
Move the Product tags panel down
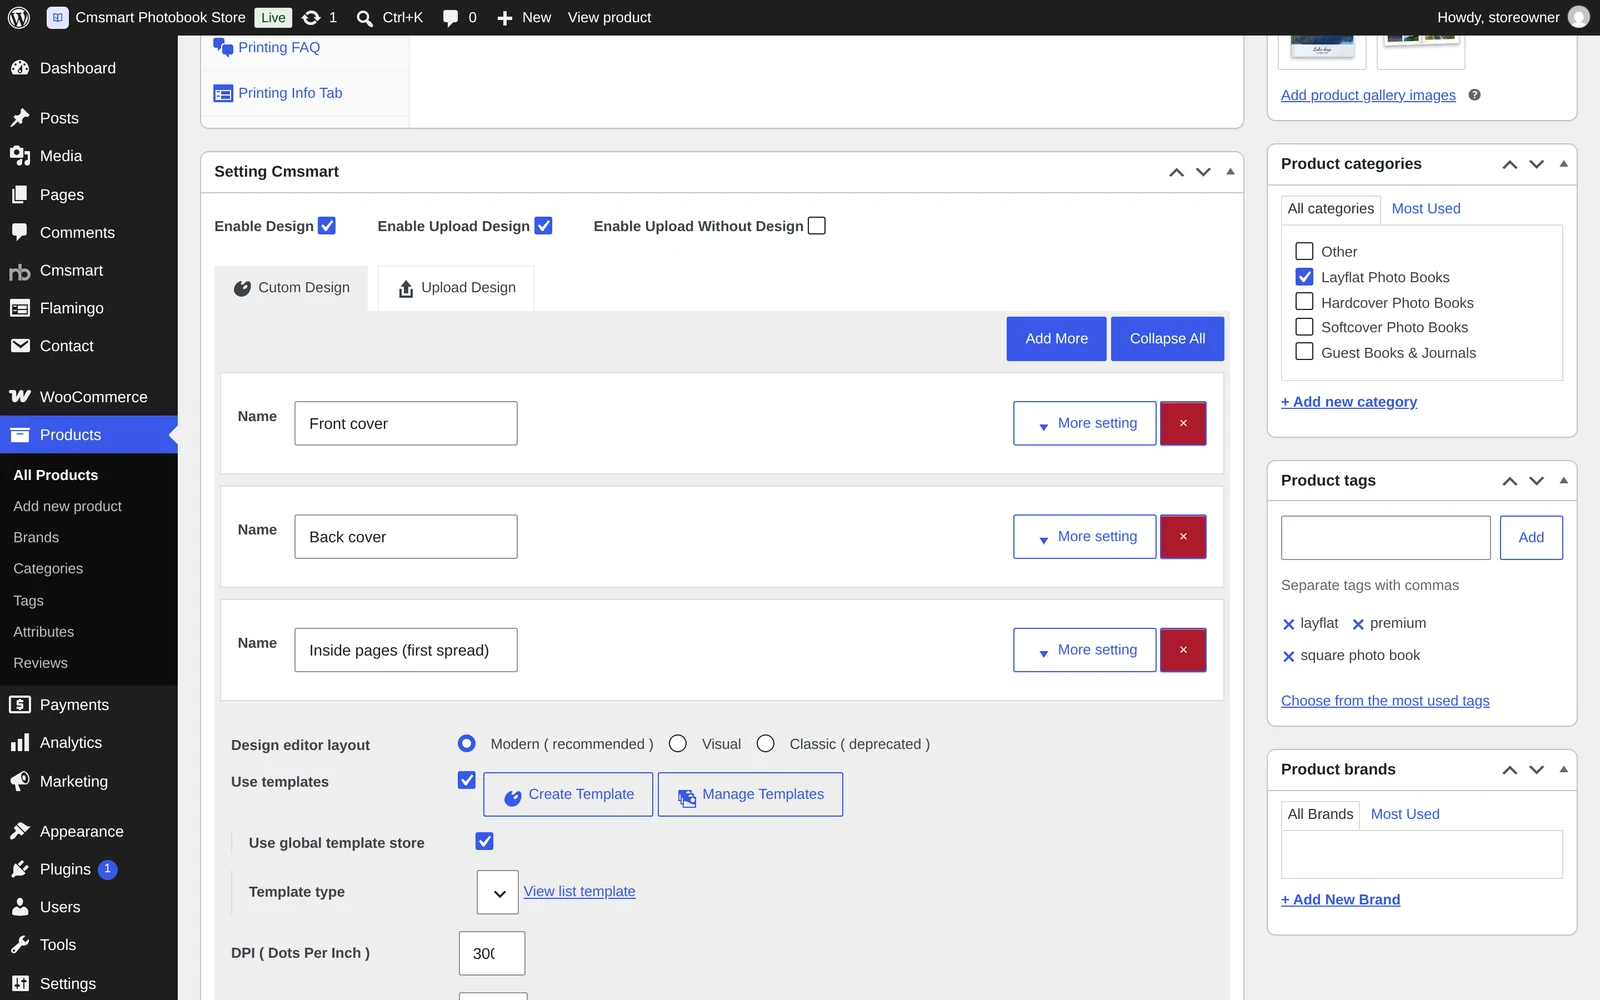pyautogui.click(x=1537, y=481)
